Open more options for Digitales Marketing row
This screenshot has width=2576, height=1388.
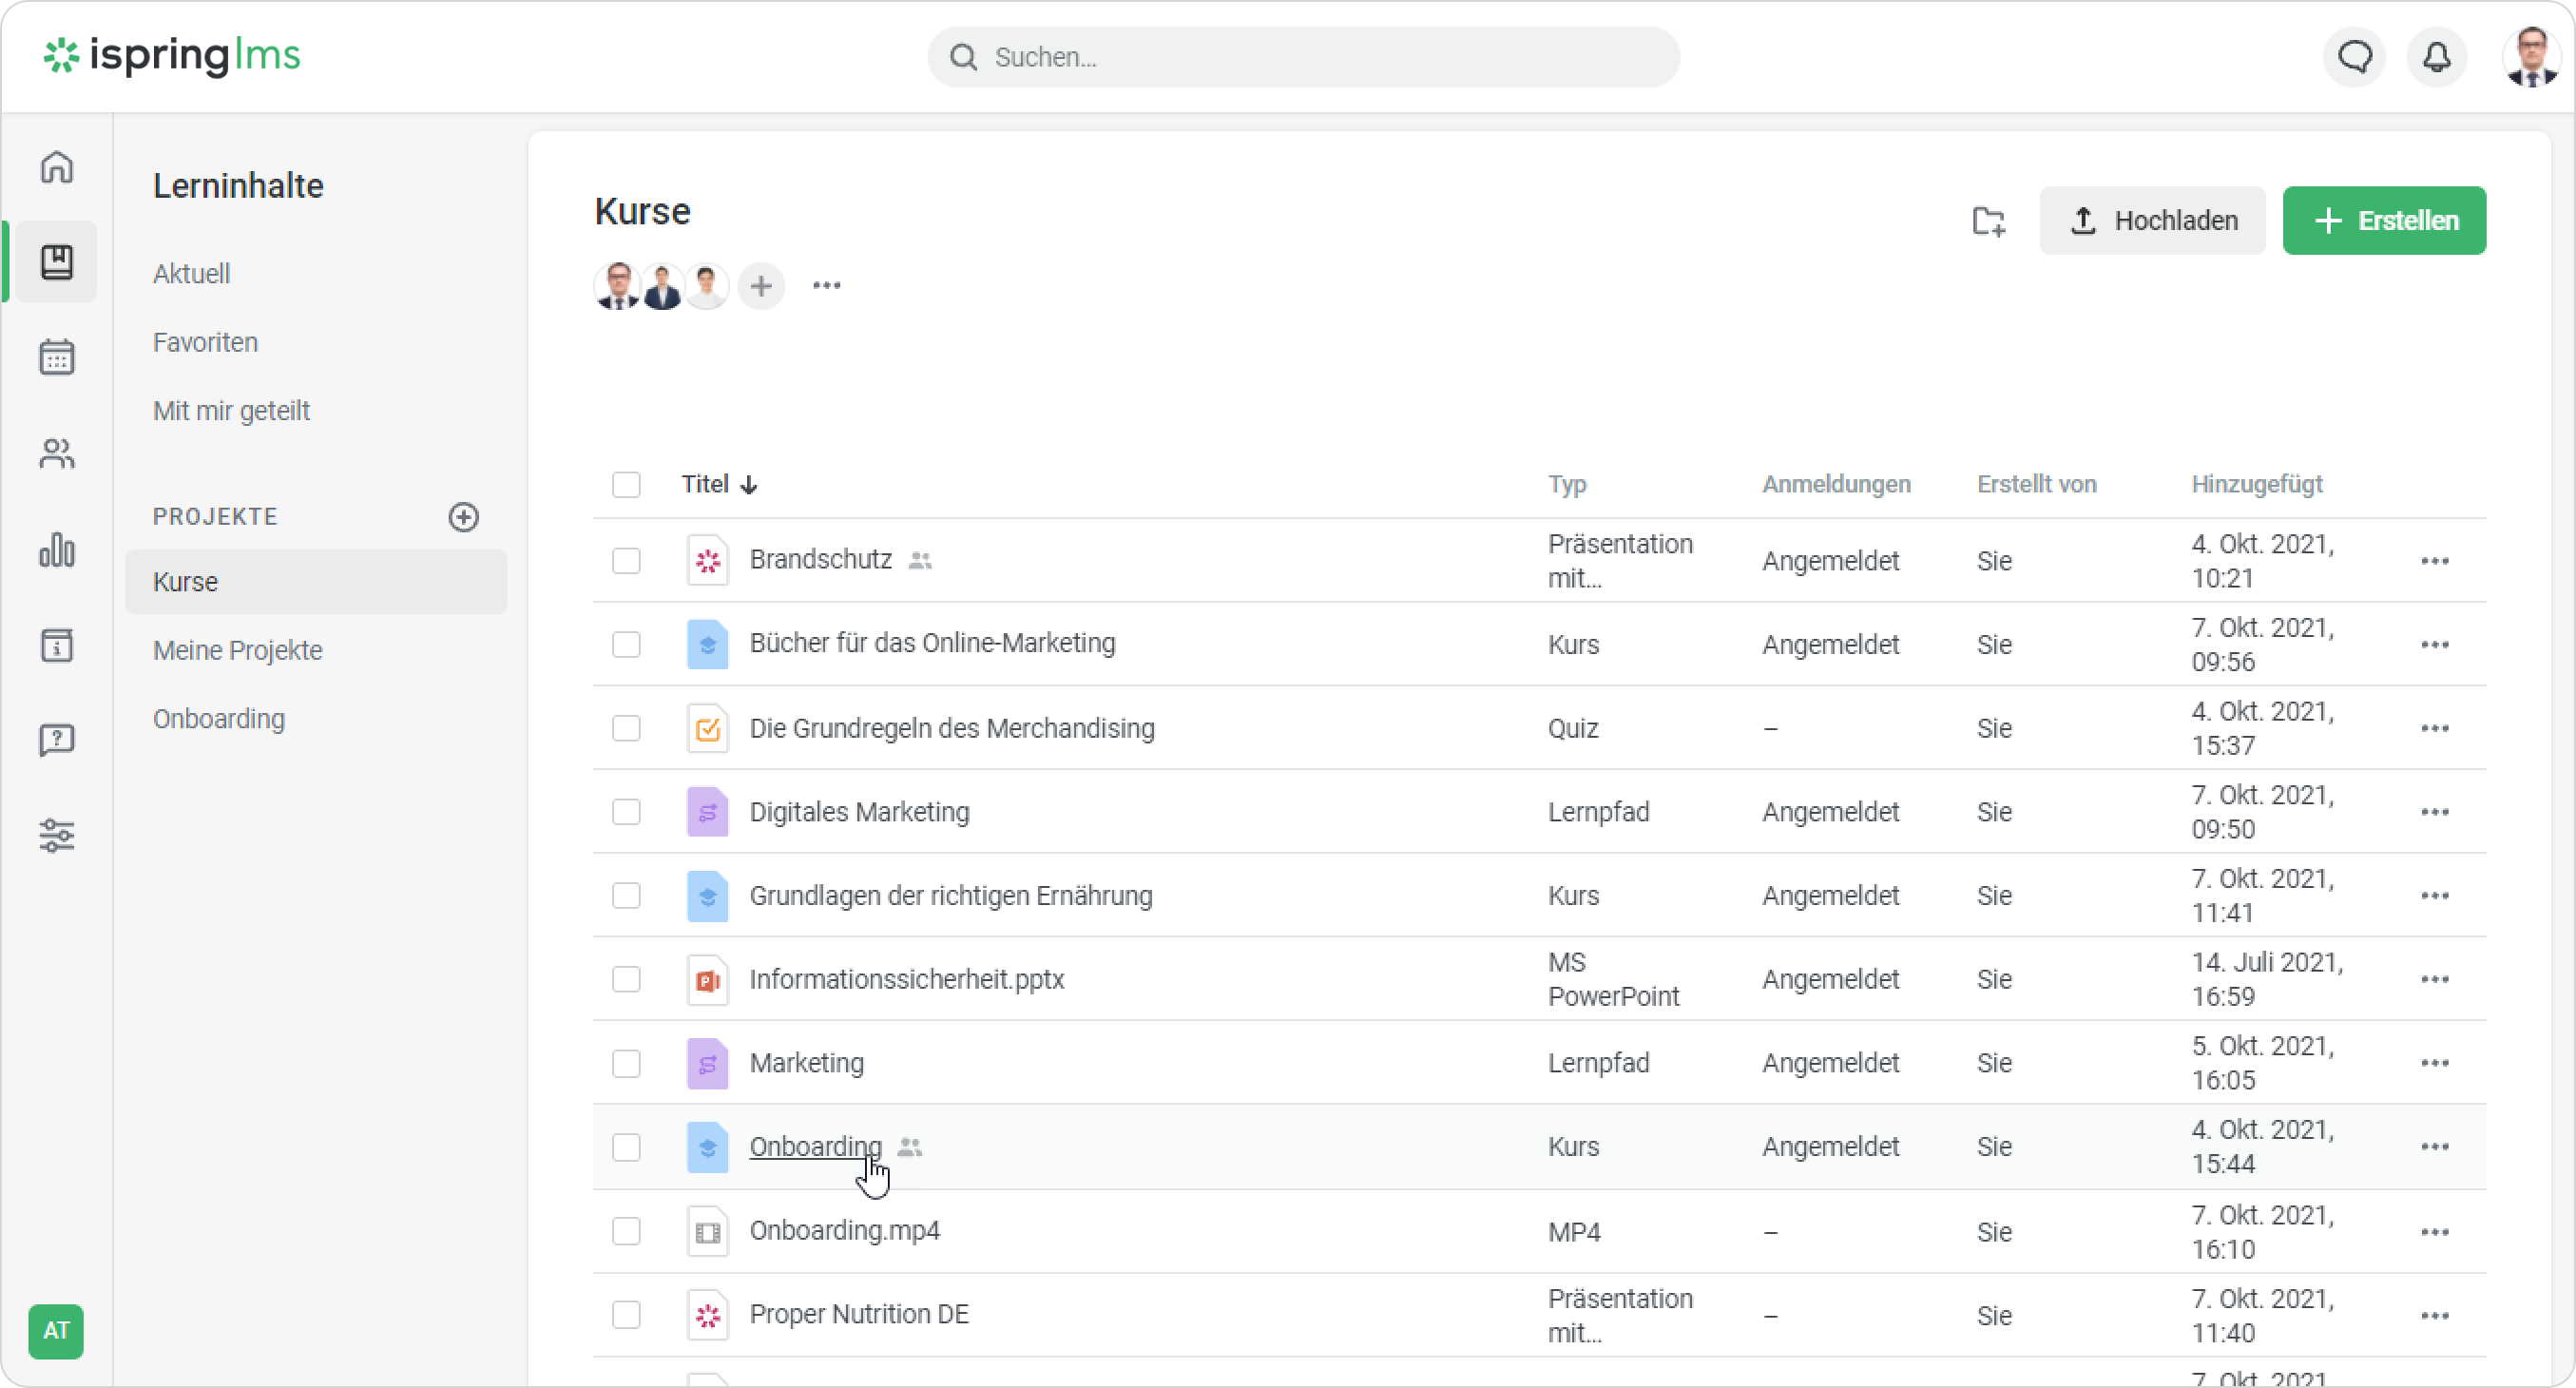[x=2435, y=812]
